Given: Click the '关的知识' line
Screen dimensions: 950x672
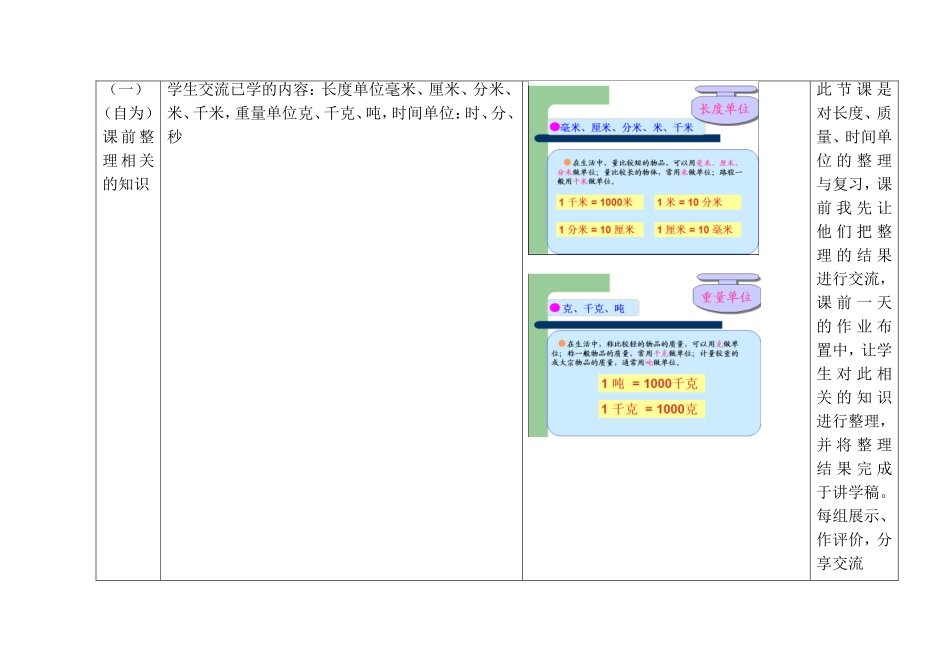Looking at the screenshot, I should click(854, 398).
